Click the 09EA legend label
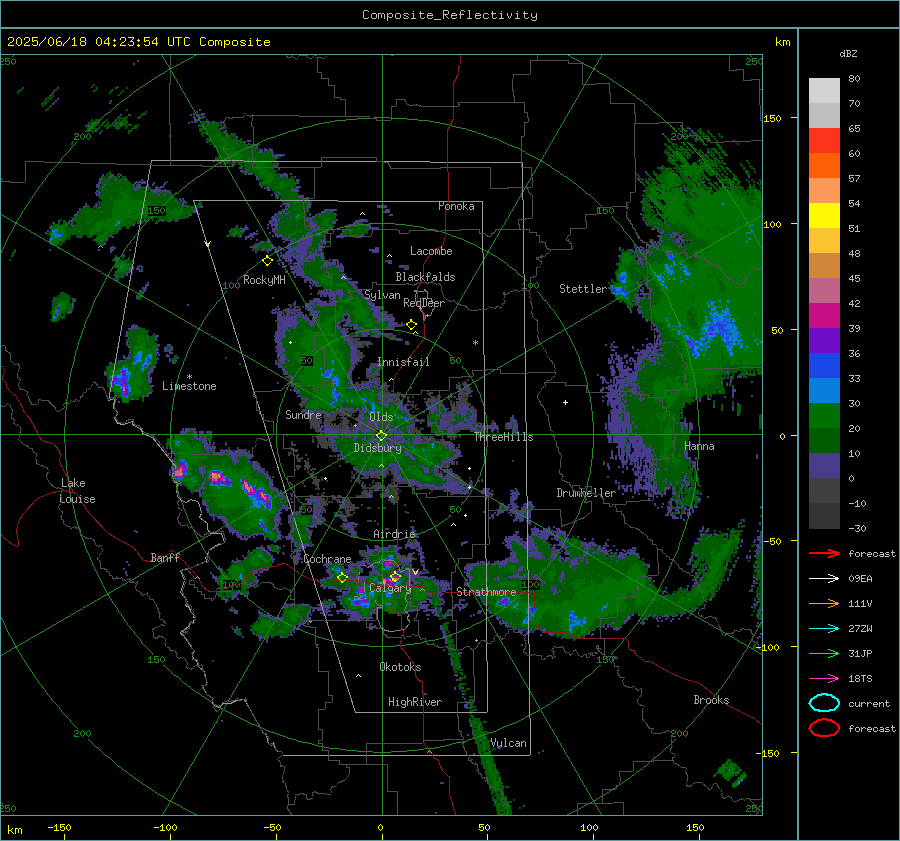The width and height of the screenshot is (900, 841). (860, 579)
